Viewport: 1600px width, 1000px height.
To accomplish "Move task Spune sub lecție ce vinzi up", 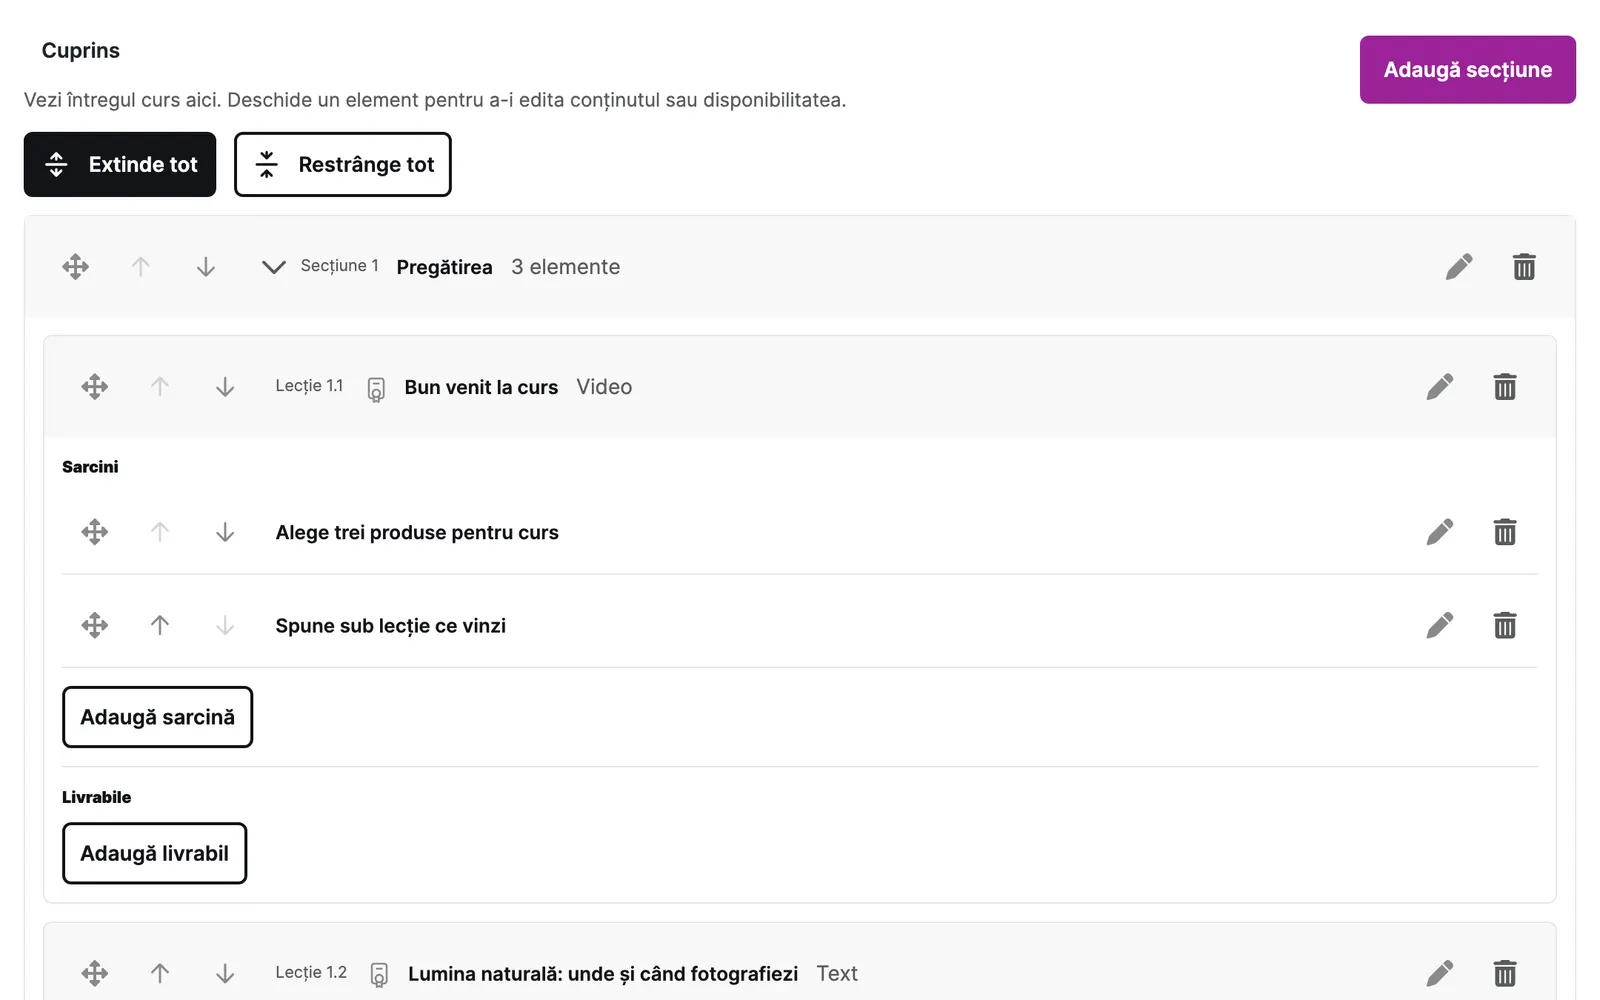I will click(160, 625).
